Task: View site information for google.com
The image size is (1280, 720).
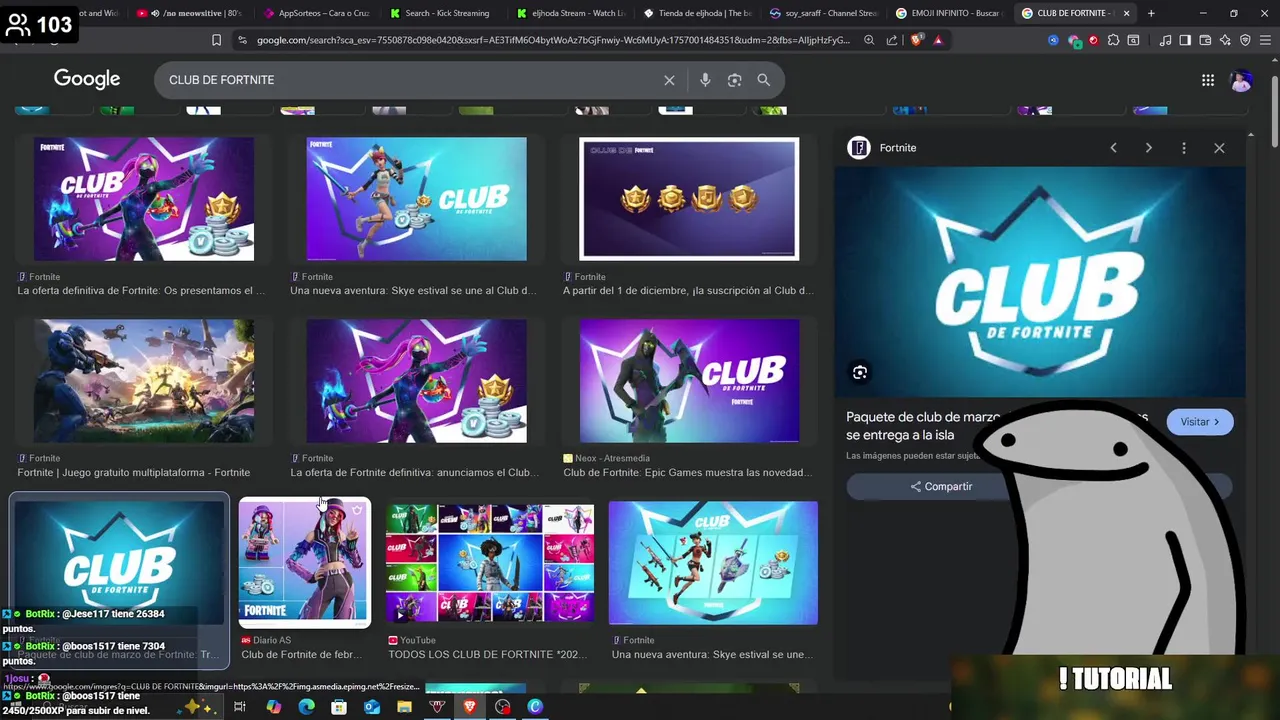Action: pyautogui.click(x=242, y=40)
